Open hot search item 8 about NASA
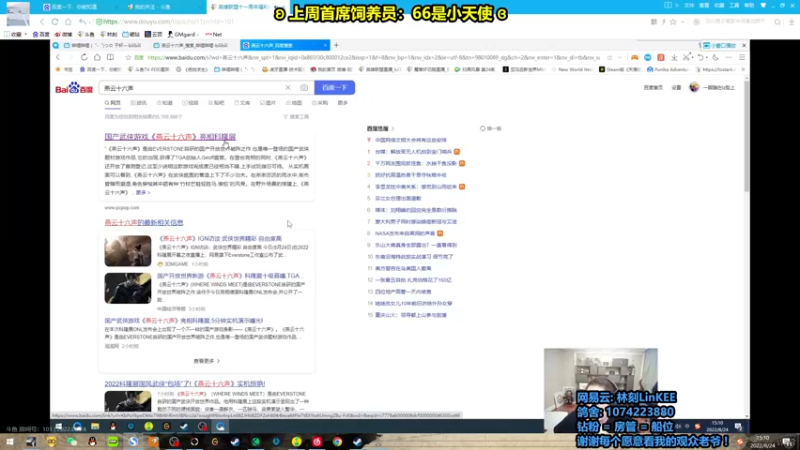Viewport: 800px width, 450px height. click(x=405, y=233)
